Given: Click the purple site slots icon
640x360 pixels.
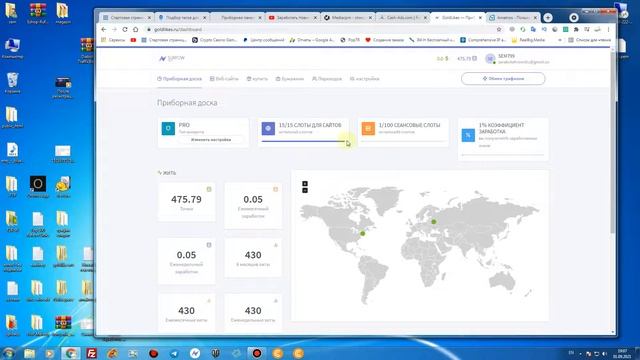Looking at the screenshot, I should 268,129.
